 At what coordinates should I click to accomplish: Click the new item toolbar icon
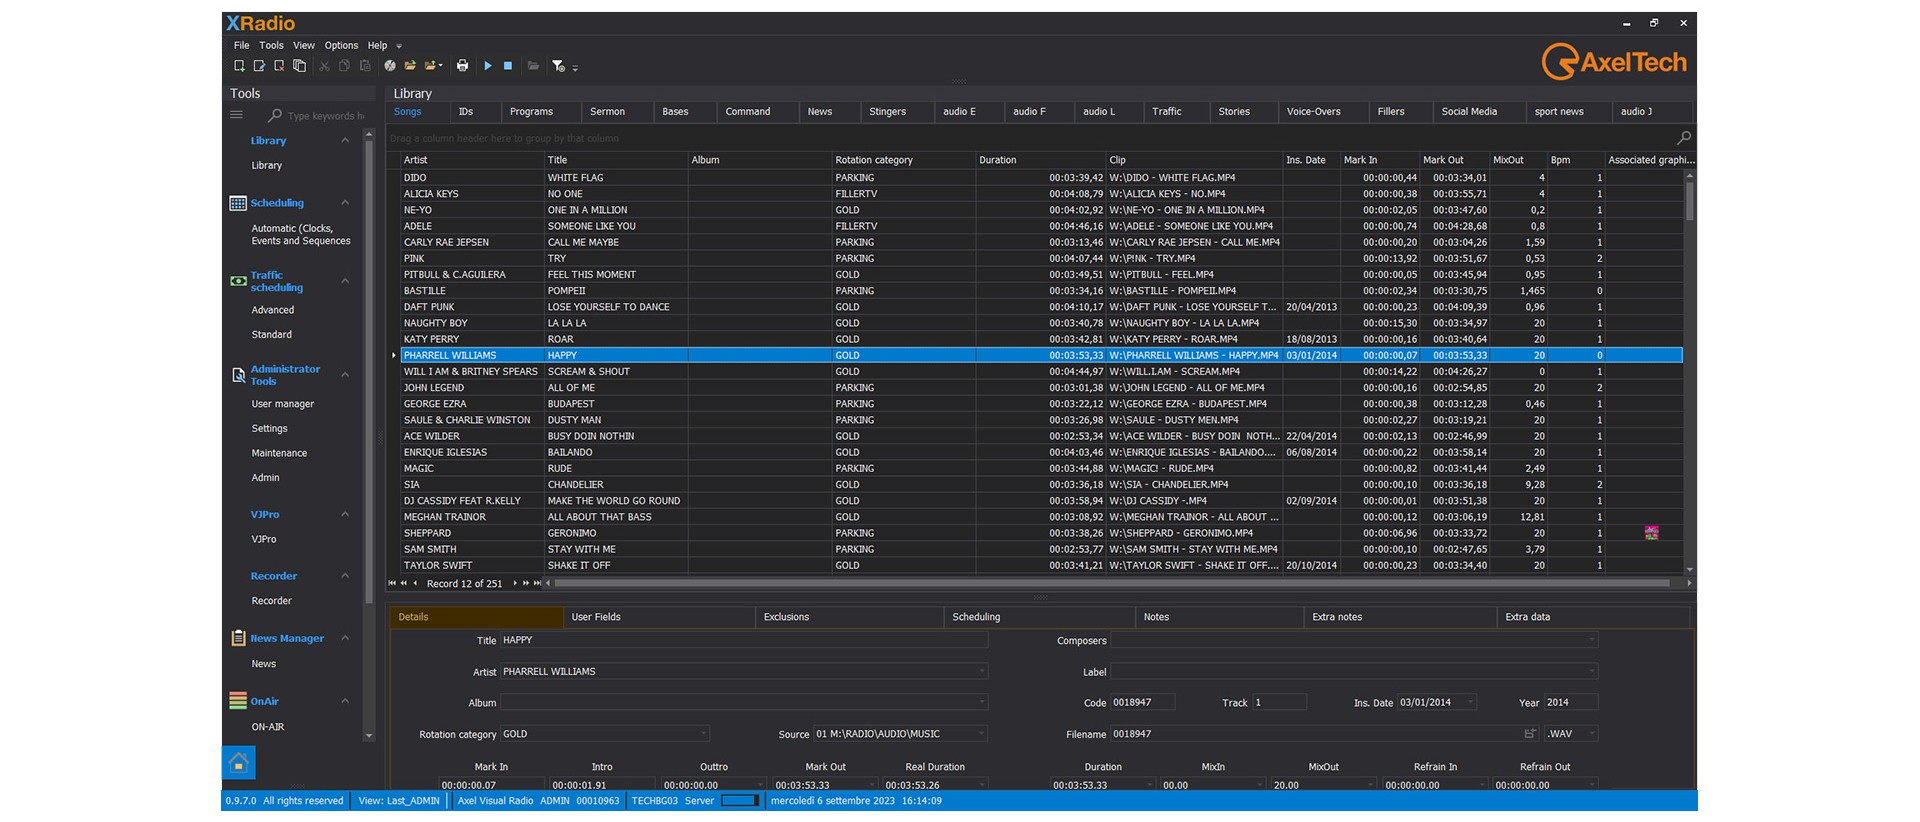coord(239,66)
